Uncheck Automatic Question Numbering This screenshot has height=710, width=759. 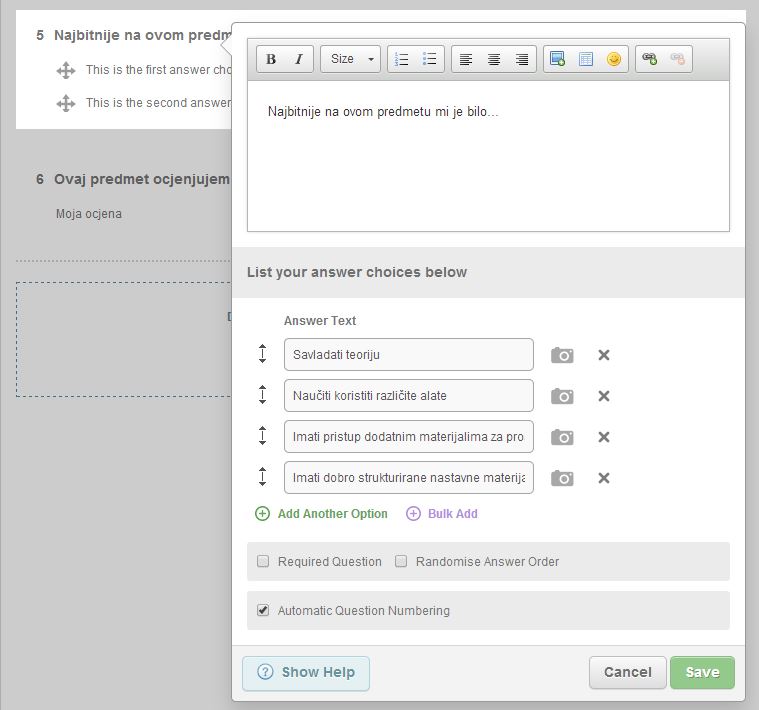pyautogui.click(x=264, y=610)
